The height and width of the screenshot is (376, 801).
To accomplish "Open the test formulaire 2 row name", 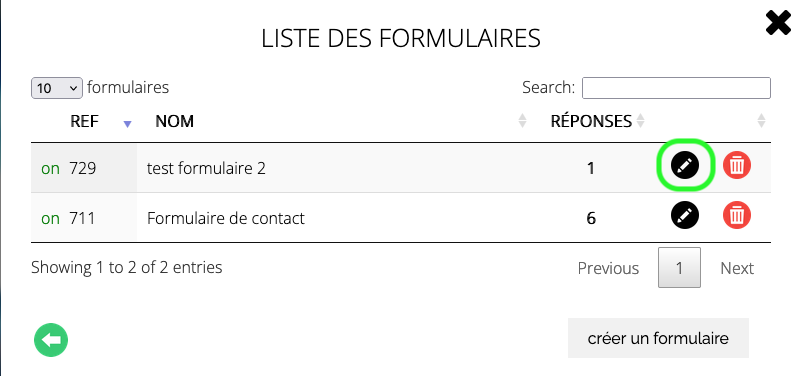I will 206,168.
